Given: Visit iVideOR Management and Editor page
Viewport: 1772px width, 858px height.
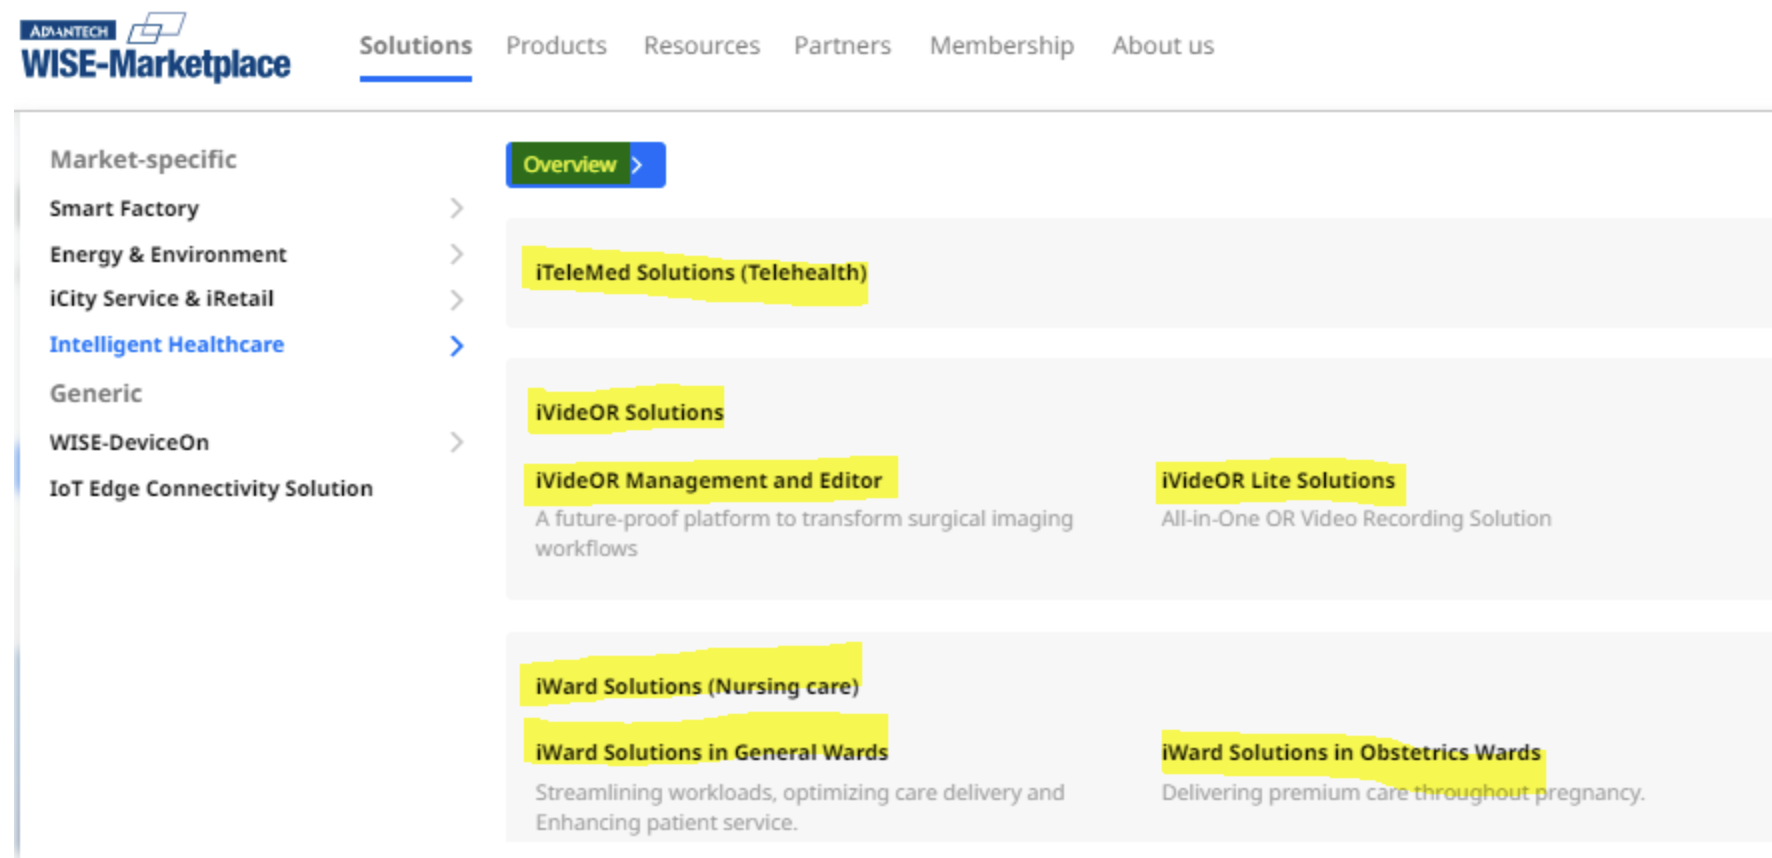Looking at the screenshot, I should 708,480.
